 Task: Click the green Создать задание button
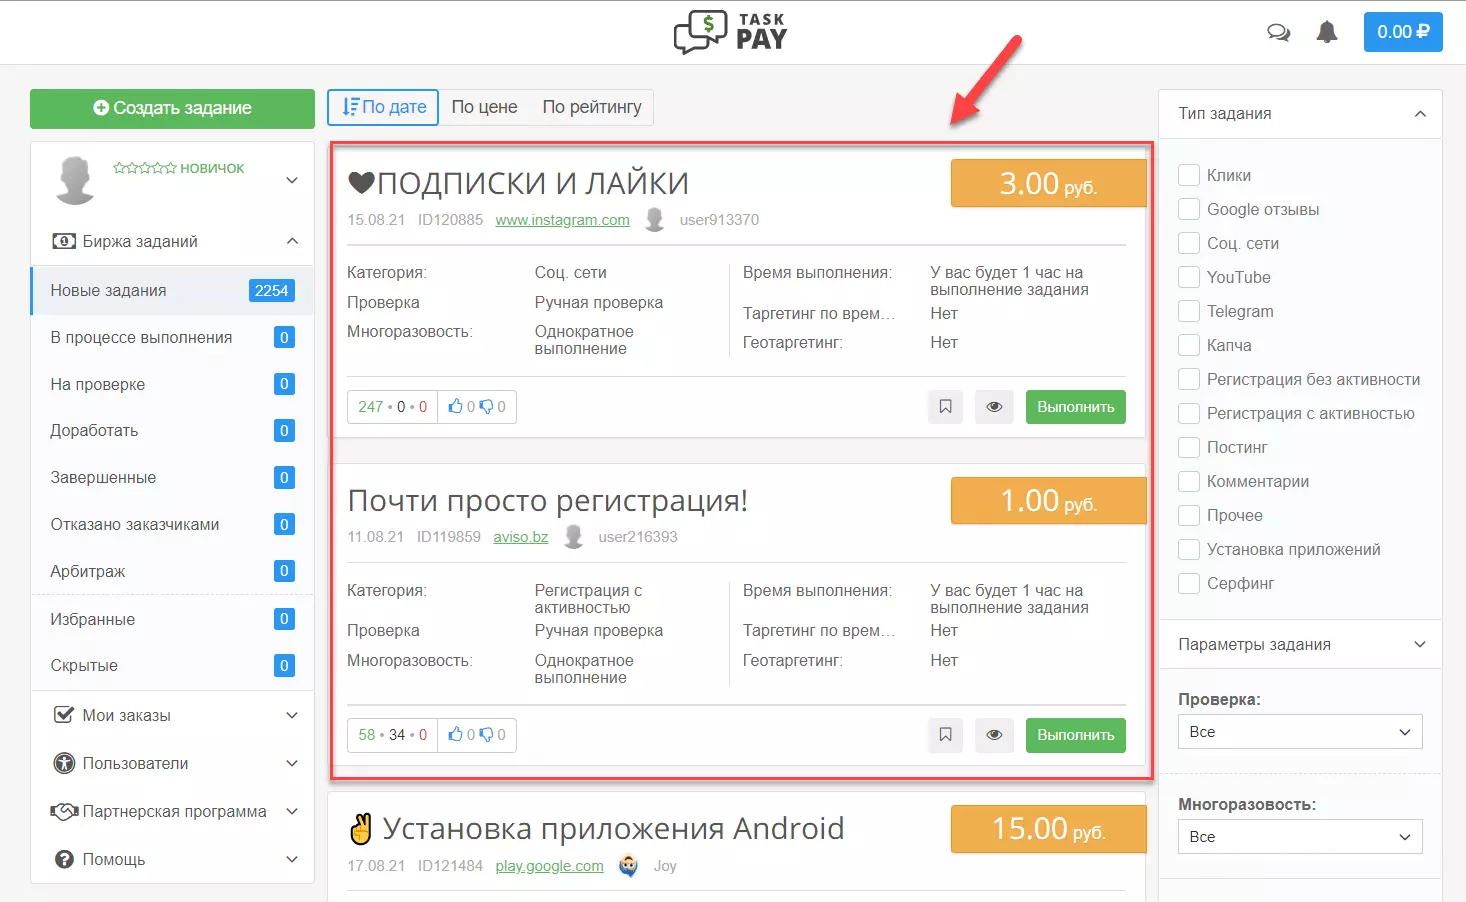pyautogui.click(x=172, y=108)
